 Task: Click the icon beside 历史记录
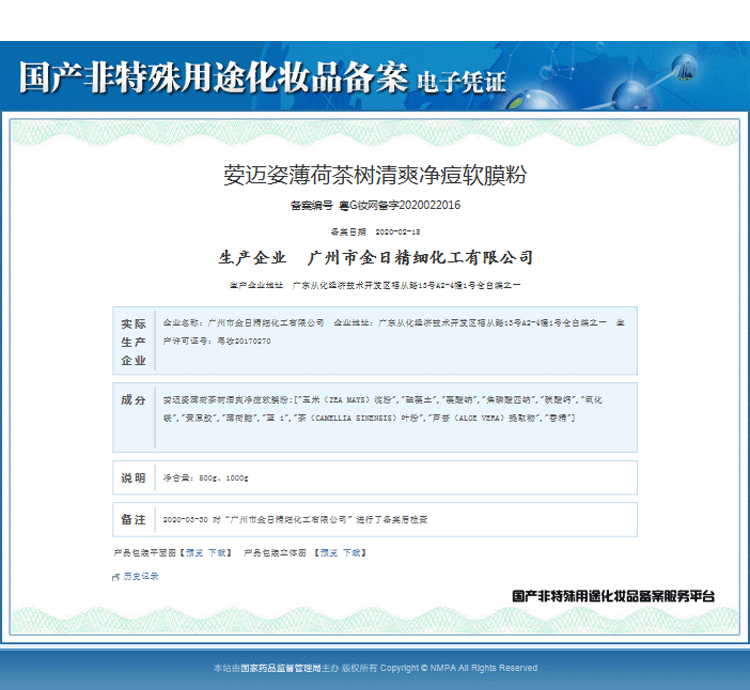(x=116, y=577)
